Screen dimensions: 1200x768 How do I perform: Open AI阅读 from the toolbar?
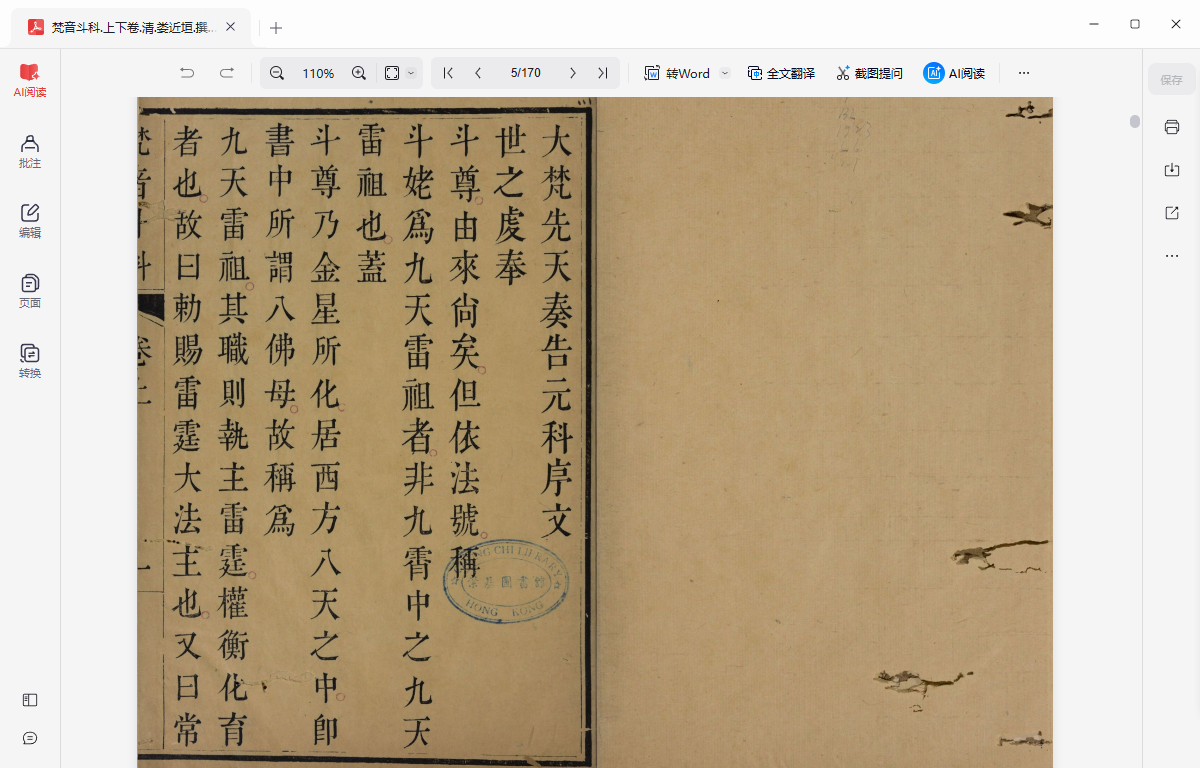[x=954, y=73]
